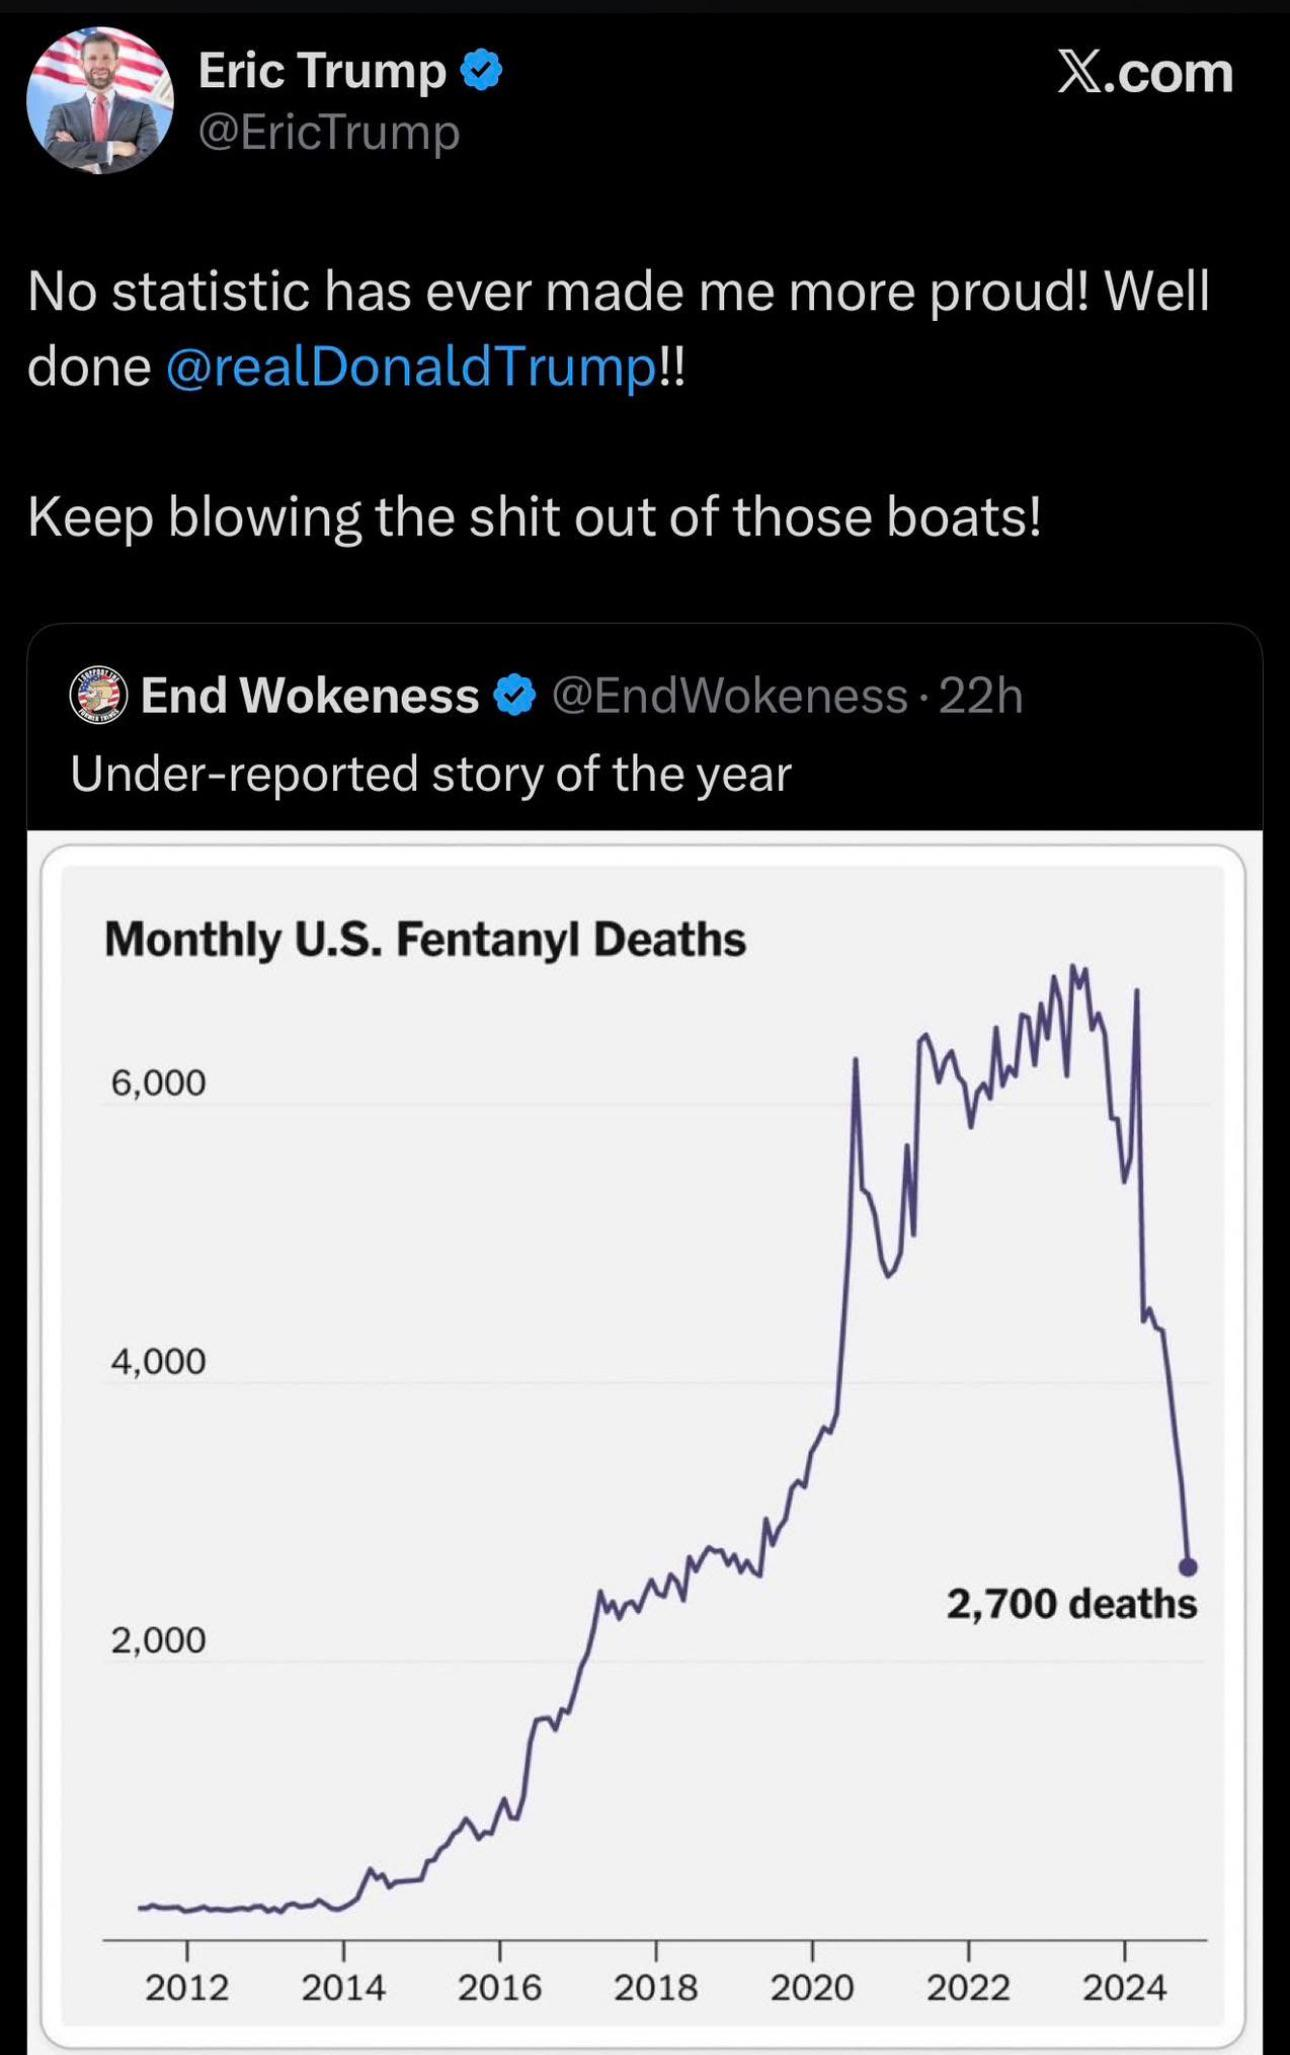Click the 'Under-reported story of the year' text
This screenshot has height=2055, width=1290.
click(x=431, y=773)
